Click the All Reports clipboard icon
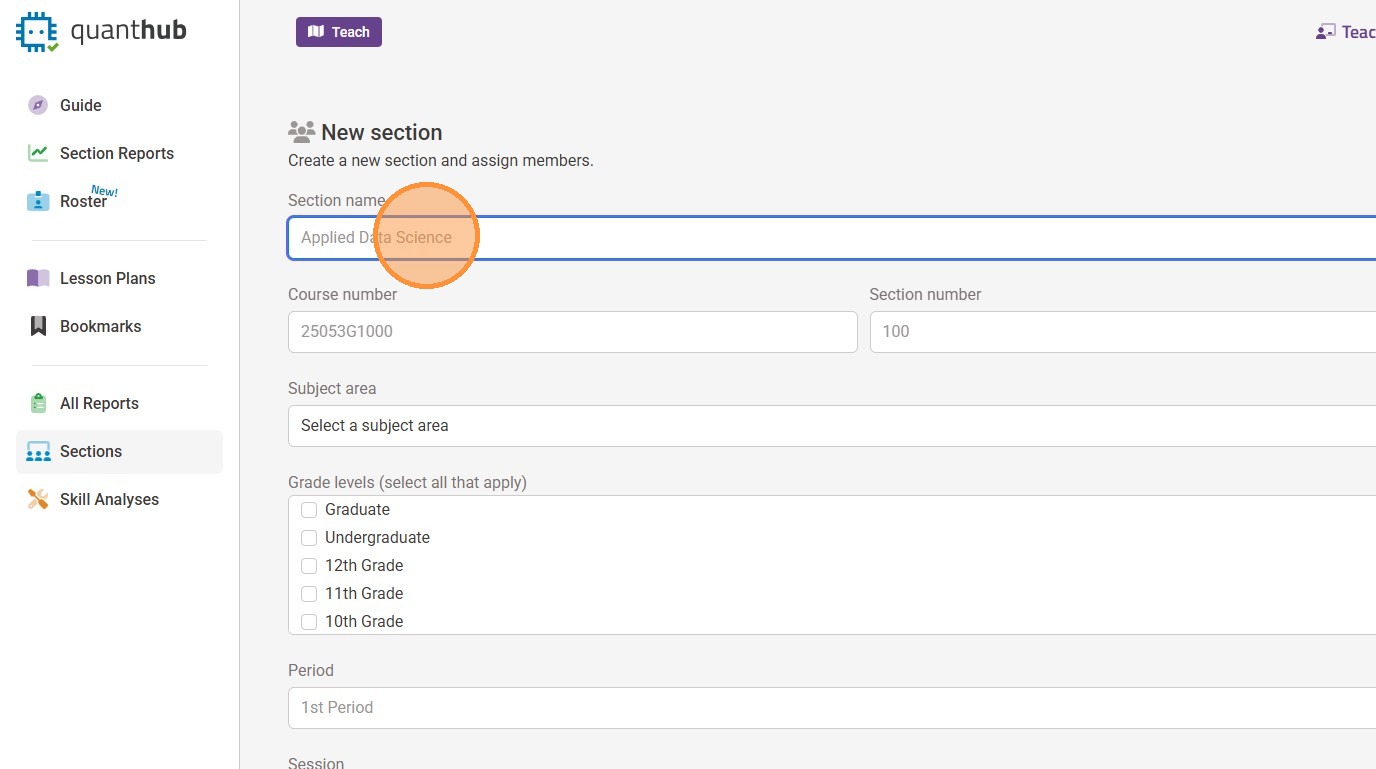Viewport: 1376px width, 769px height. coord(38,403)
